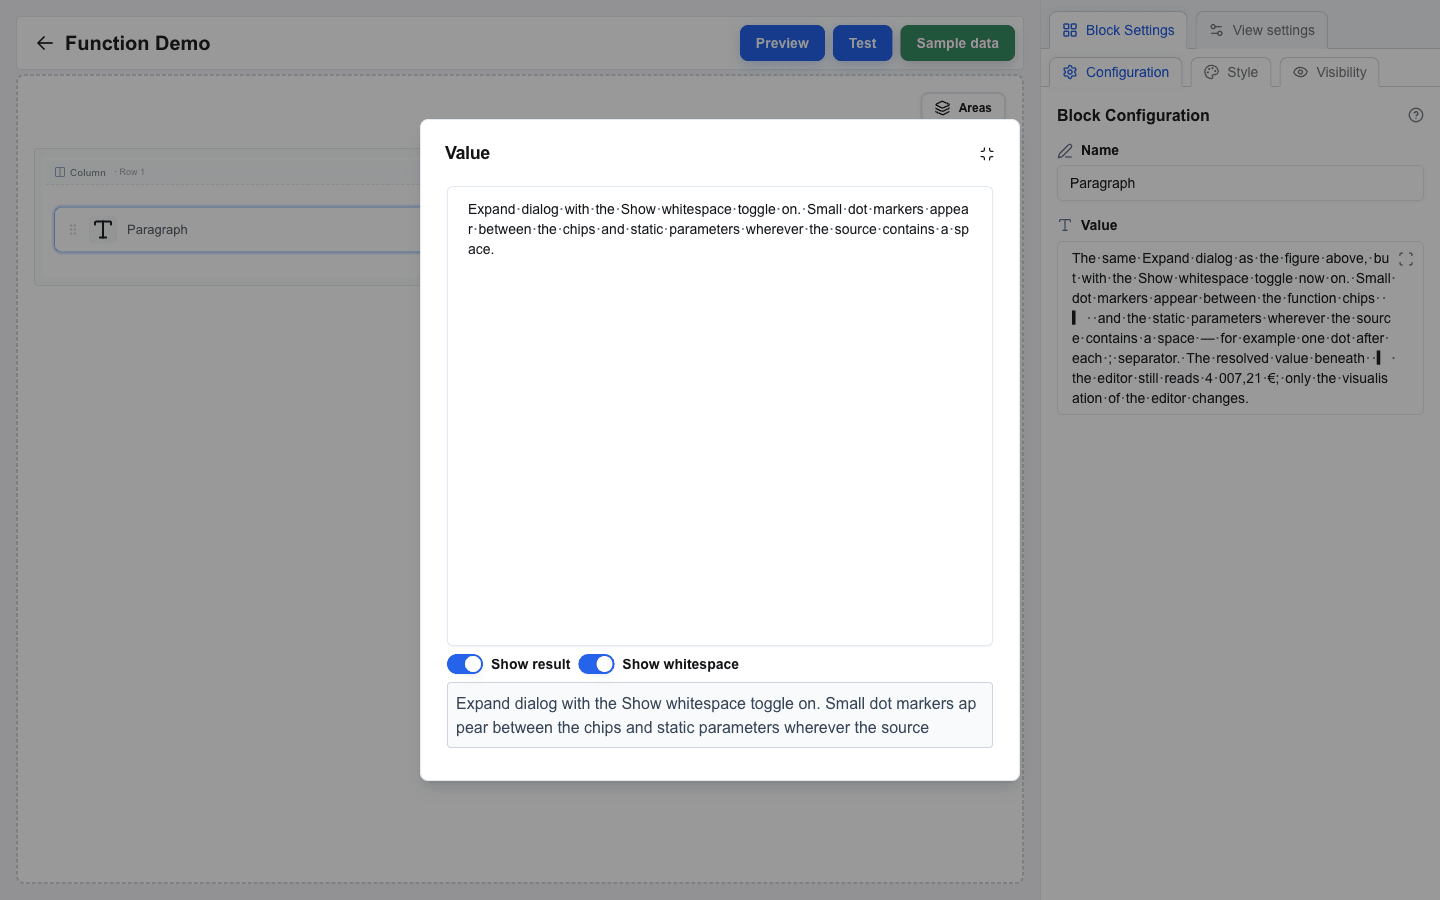This screenshot has height=900, width=1440.
Task: Open help for Block Configuration
Action: point(1415,115)
